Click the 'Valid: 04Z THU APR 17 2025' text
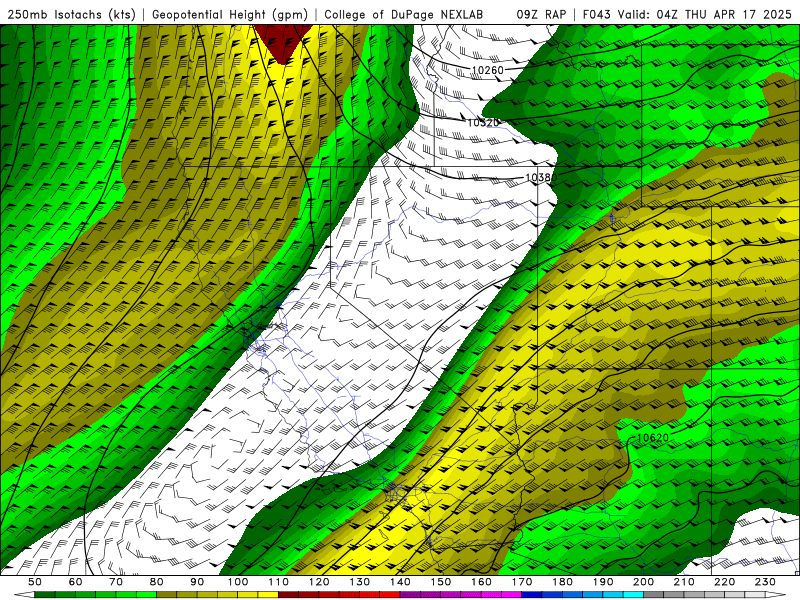800x600 pixels. [x=705, y=14]
